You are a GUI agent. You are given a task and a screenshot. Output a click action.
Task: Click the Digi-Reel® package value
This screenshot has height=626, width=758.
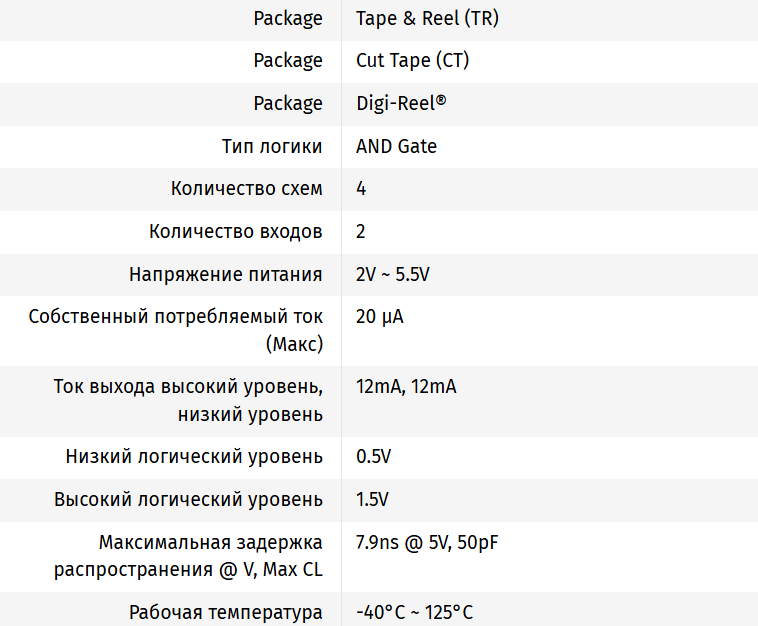coord(401,104)
